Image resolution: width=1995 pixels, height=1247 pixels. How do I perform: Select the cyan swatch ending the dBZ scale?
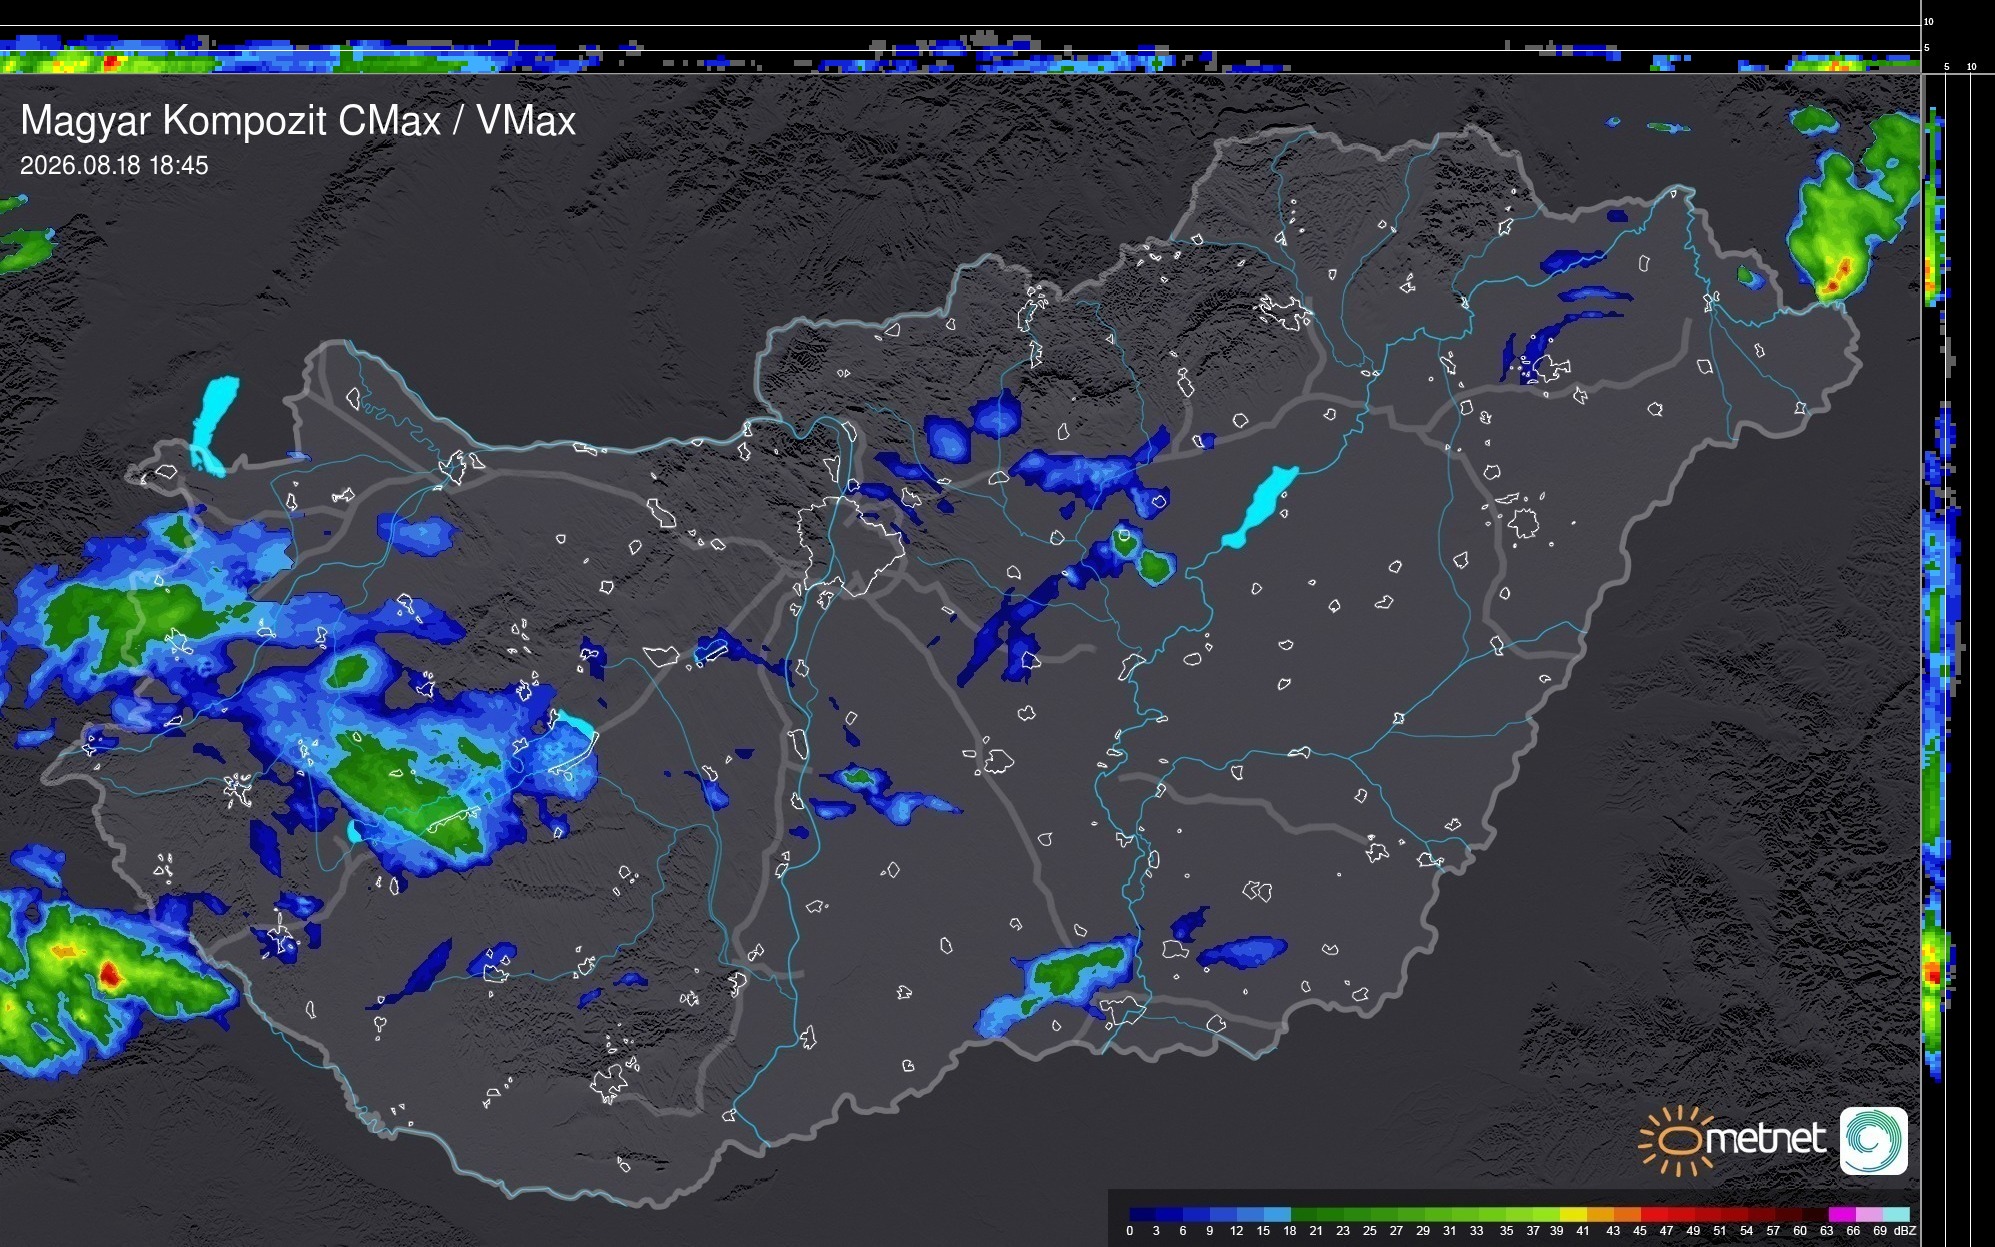click(x=1896, y=1214)
